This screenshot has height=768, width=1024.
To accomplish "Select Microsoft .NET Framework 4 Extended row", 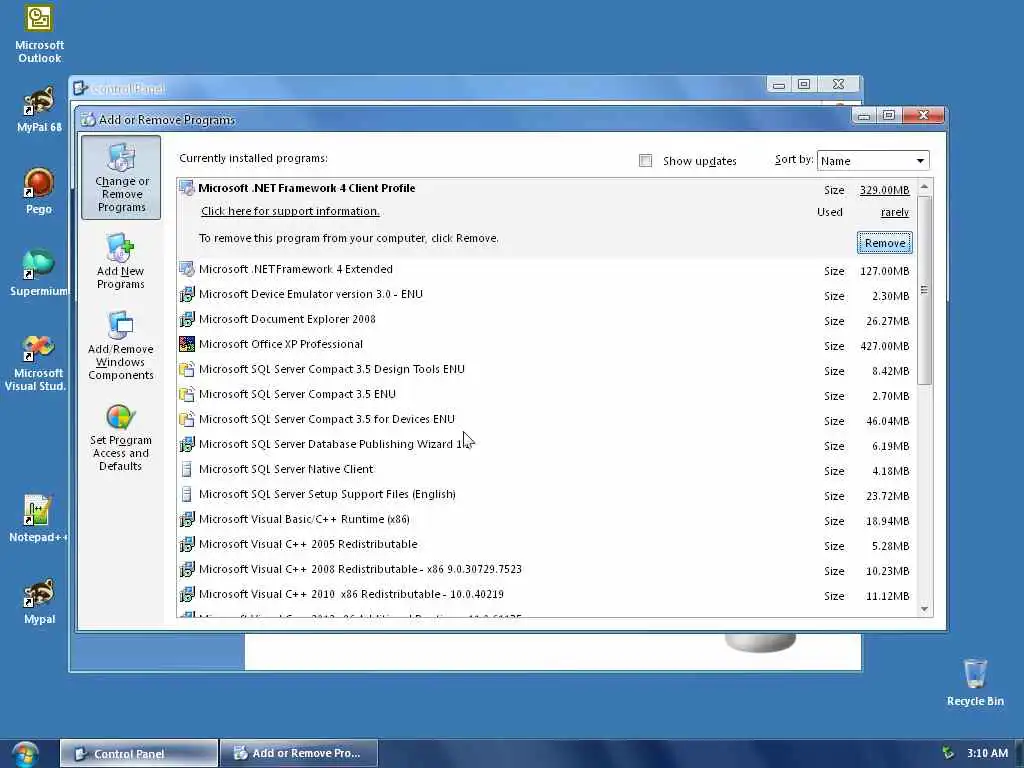I will 546,270.
